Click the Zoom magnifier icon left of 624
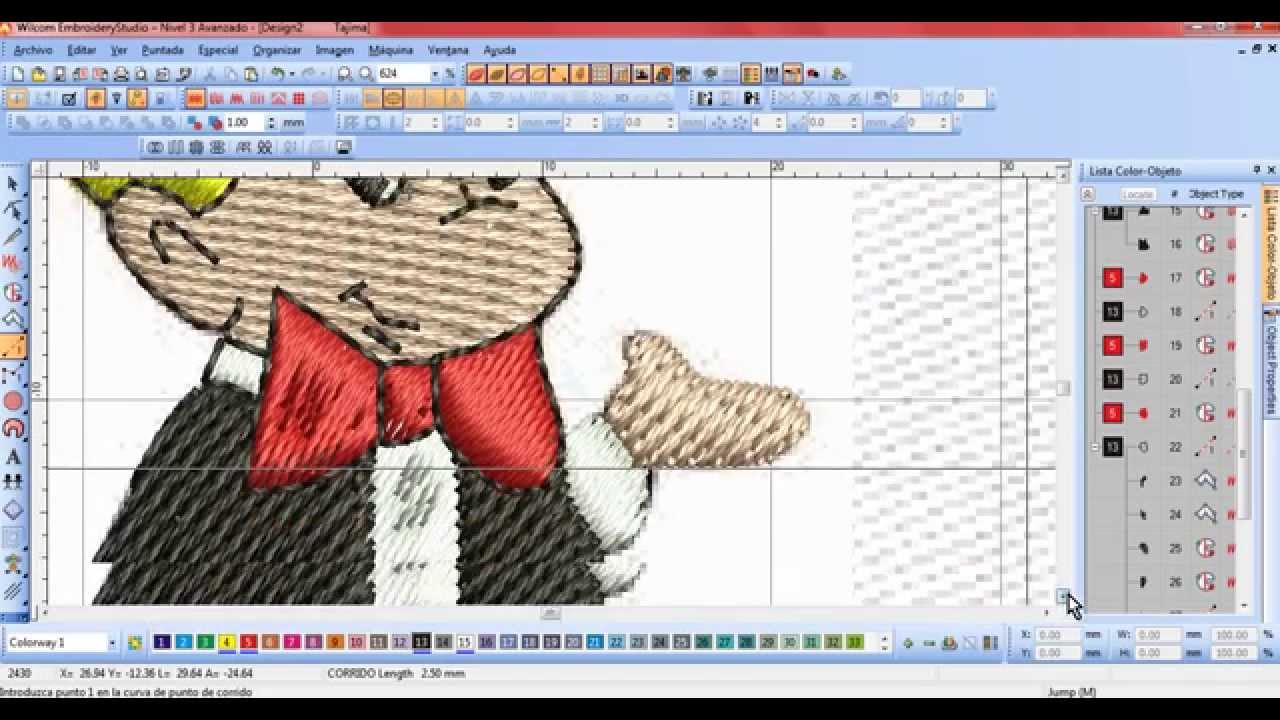The image size is (1280, 720). coord(366,74)
